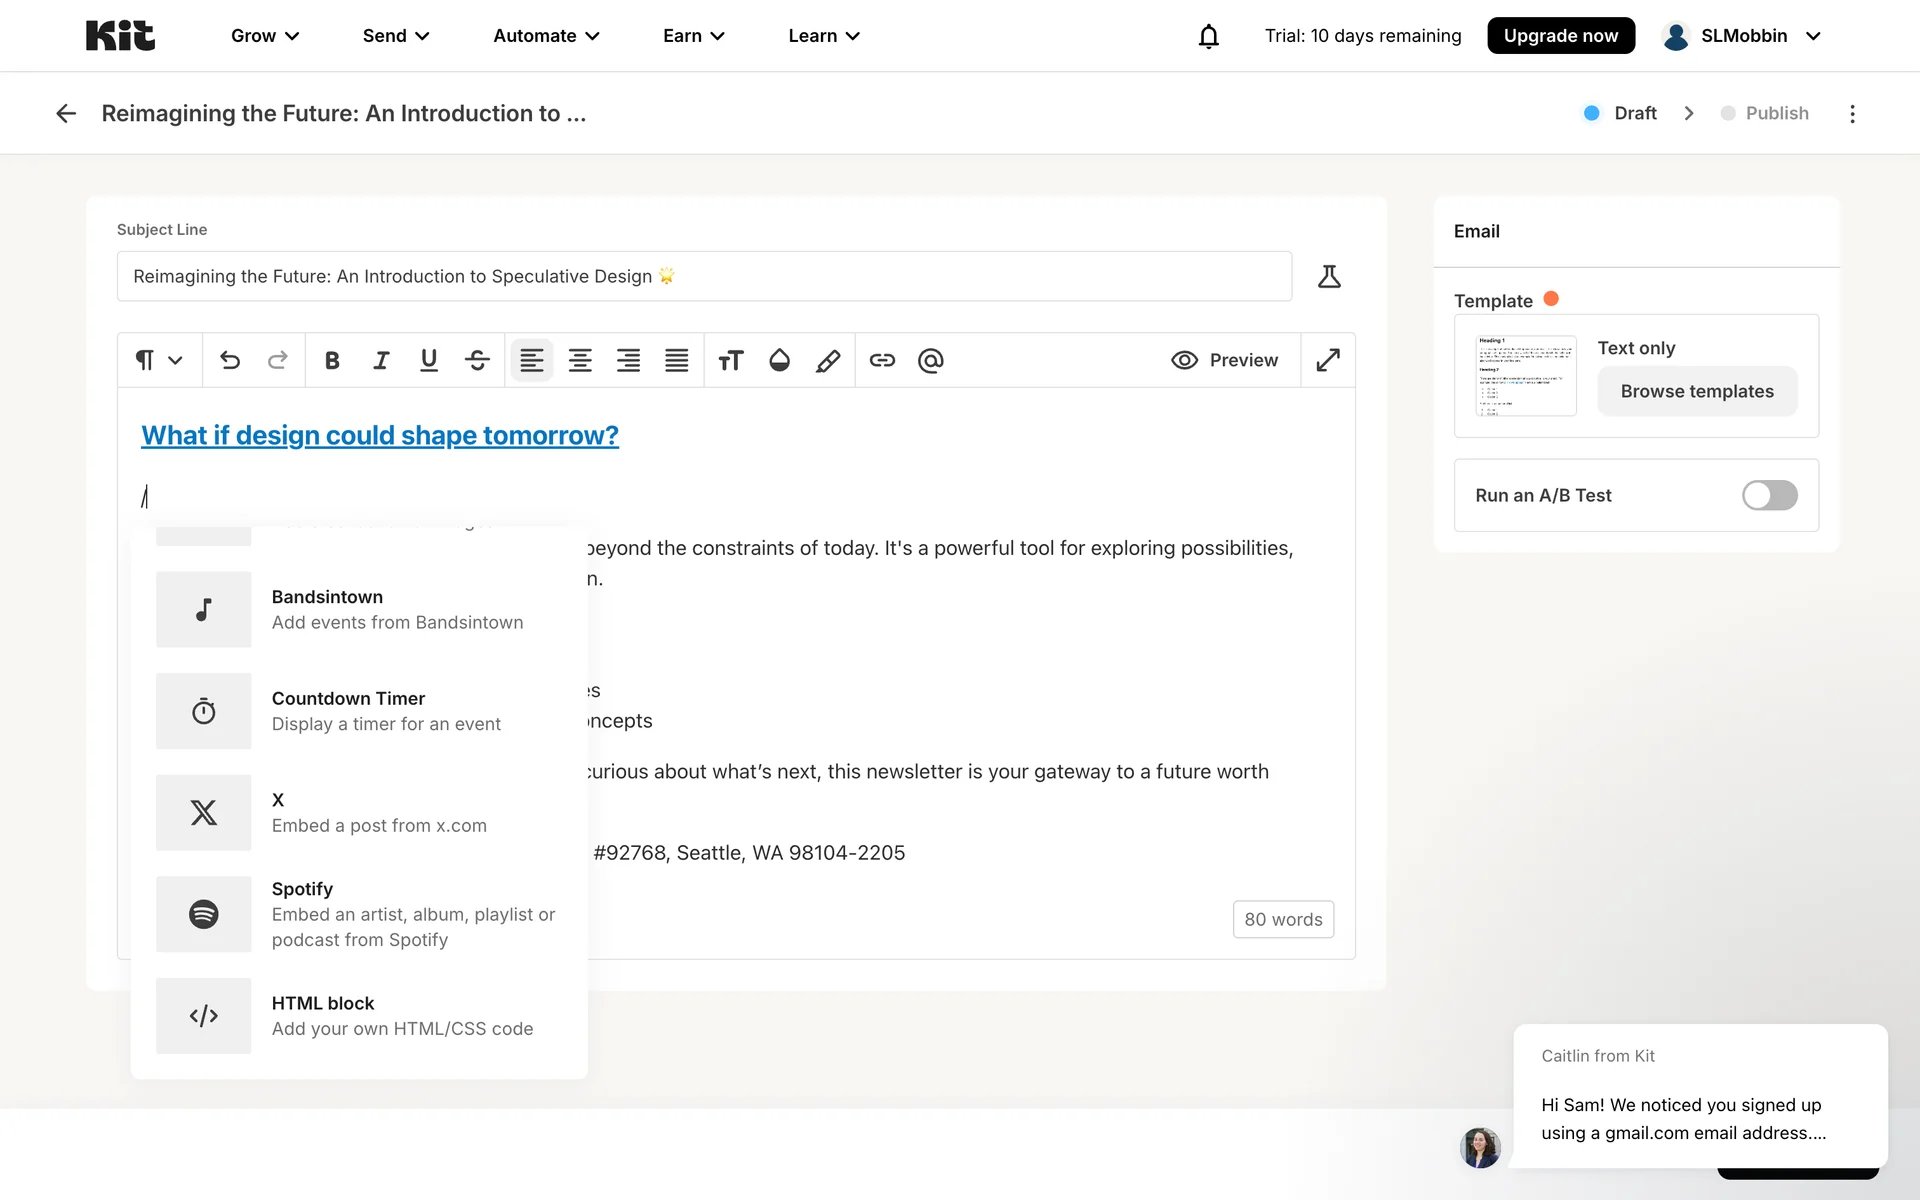
Task: Justify the paragraph text
Action: [677, 360]
